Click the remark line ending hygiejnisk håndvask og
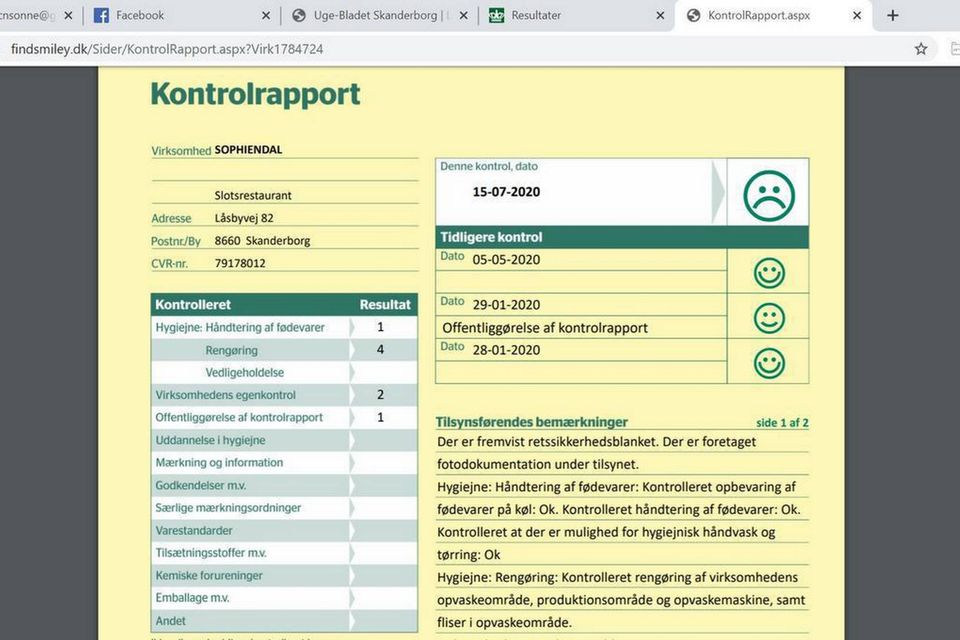Image resolution: width=960 pixels, height=640 pixels. tap(606, 532)
